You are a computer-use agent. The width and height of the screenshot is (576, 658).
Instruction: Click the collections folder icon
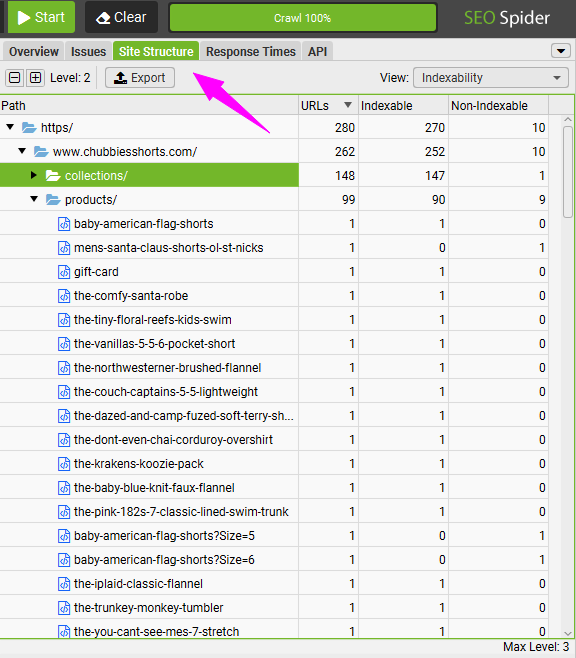point(53,175)
